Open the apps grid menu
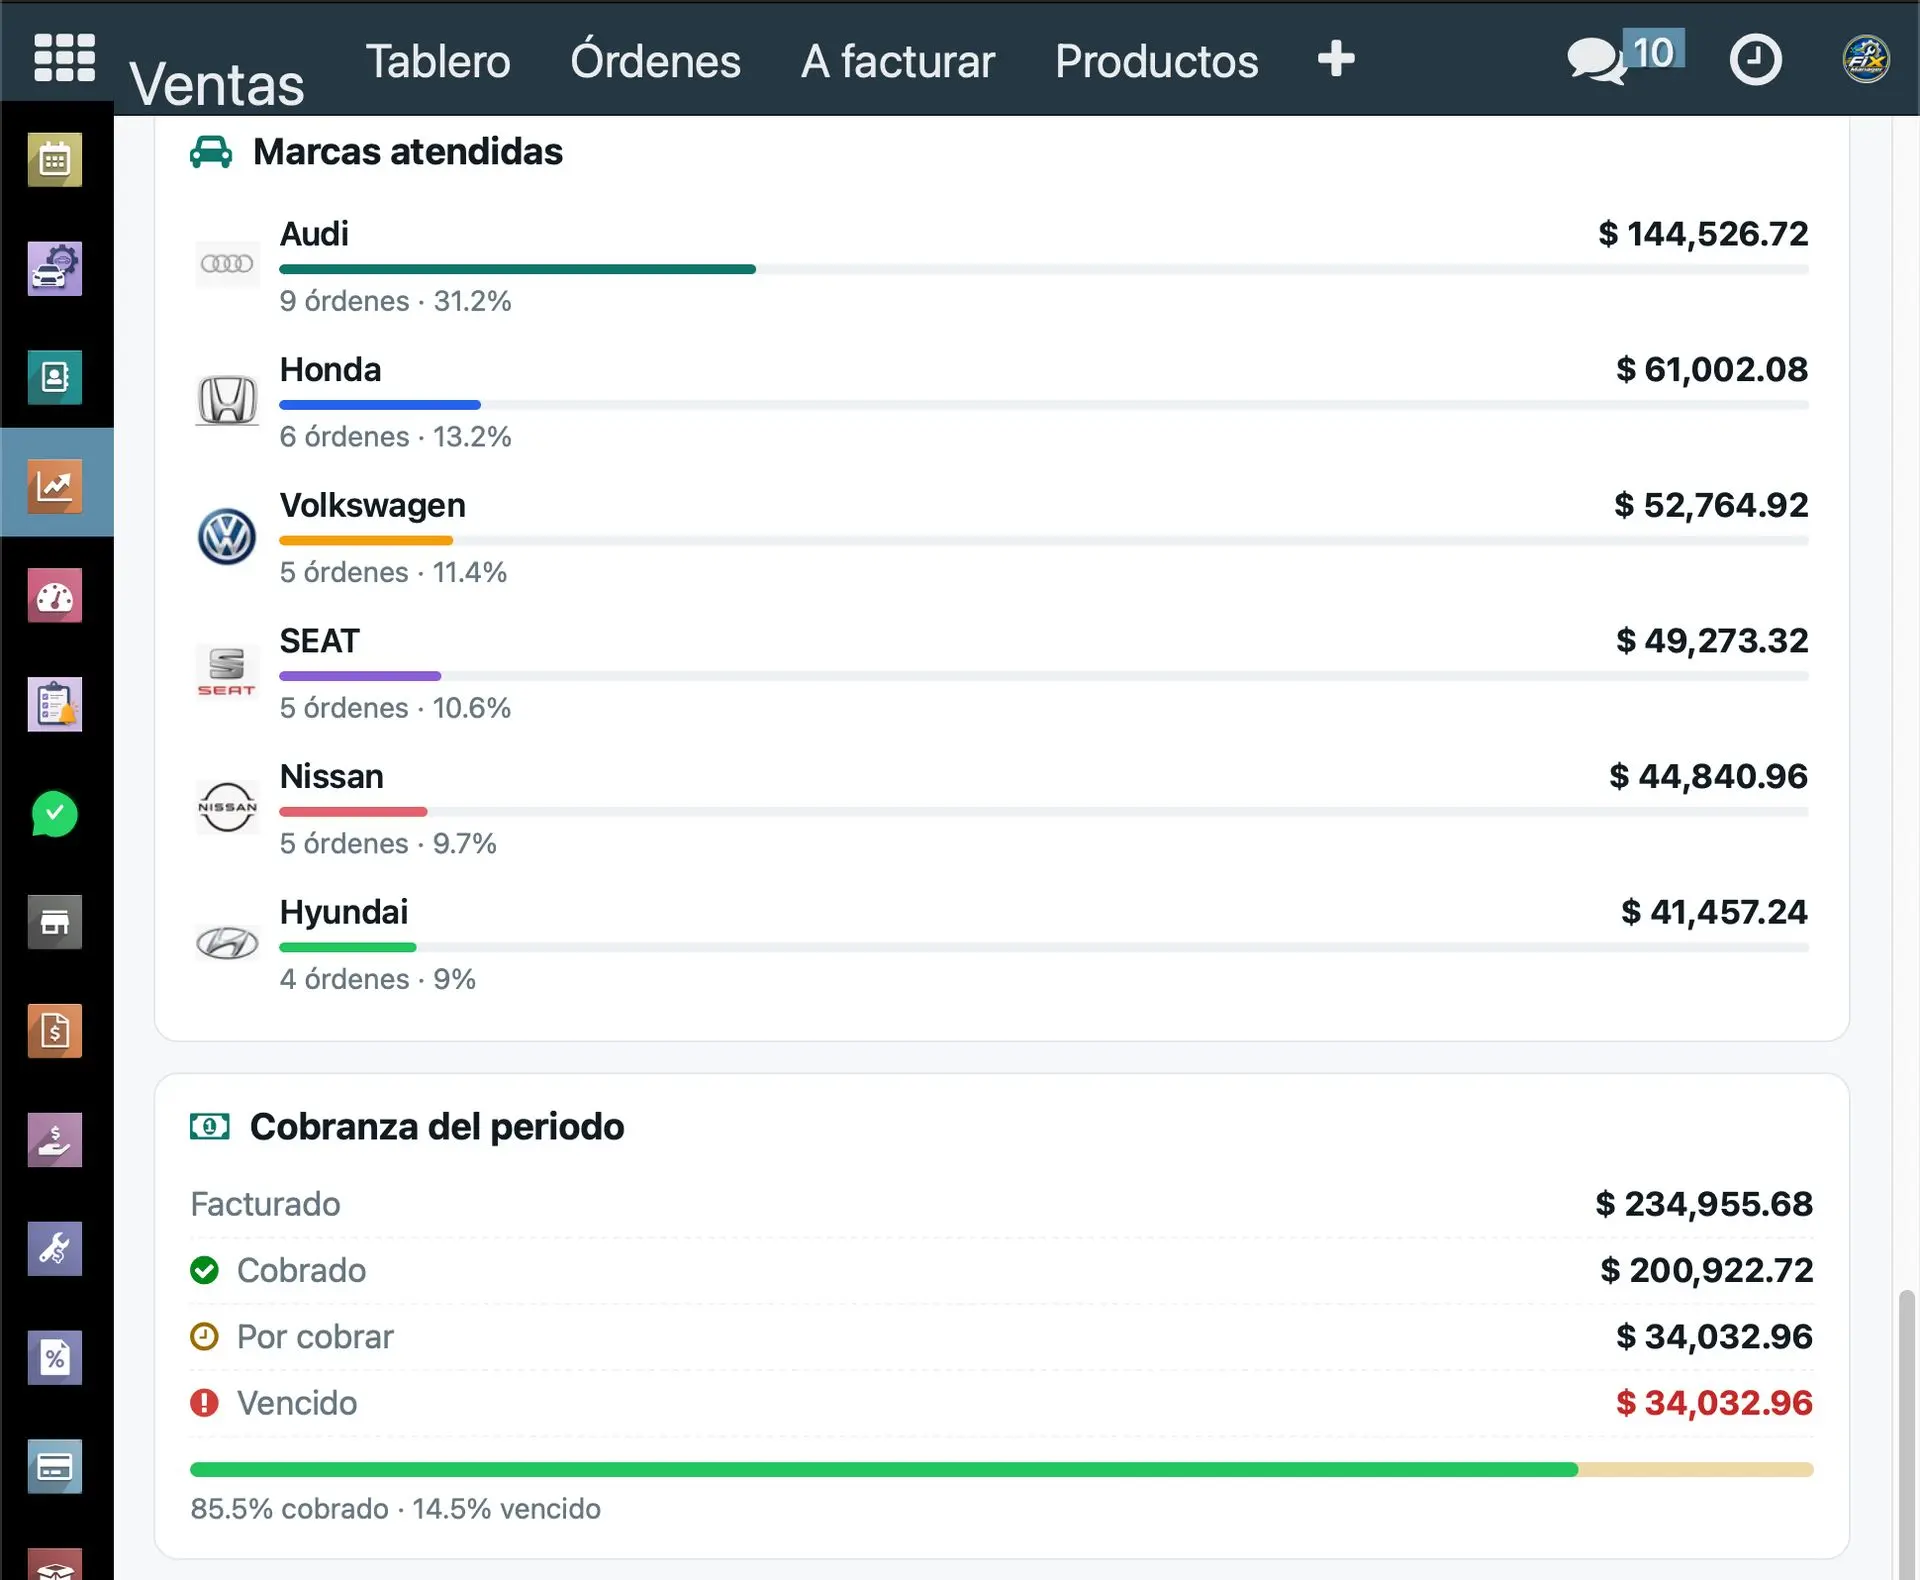The image size is (1920, 1580). click(x=64, y=58)
